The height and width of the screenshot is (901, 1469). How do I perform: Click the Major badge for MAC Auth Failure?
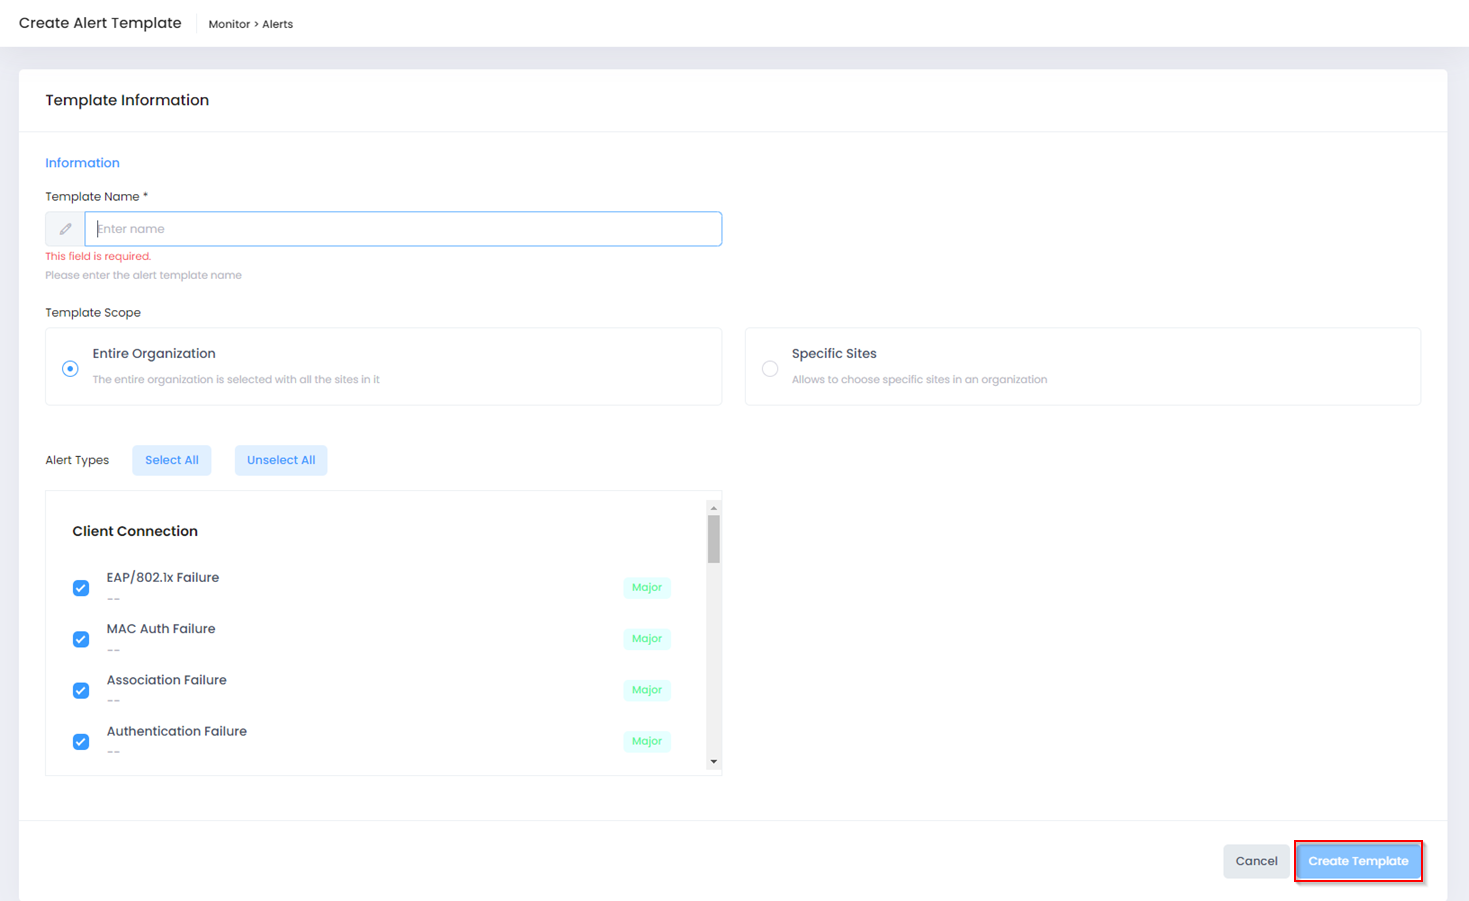pyautogui.click(x=647, y=639)
